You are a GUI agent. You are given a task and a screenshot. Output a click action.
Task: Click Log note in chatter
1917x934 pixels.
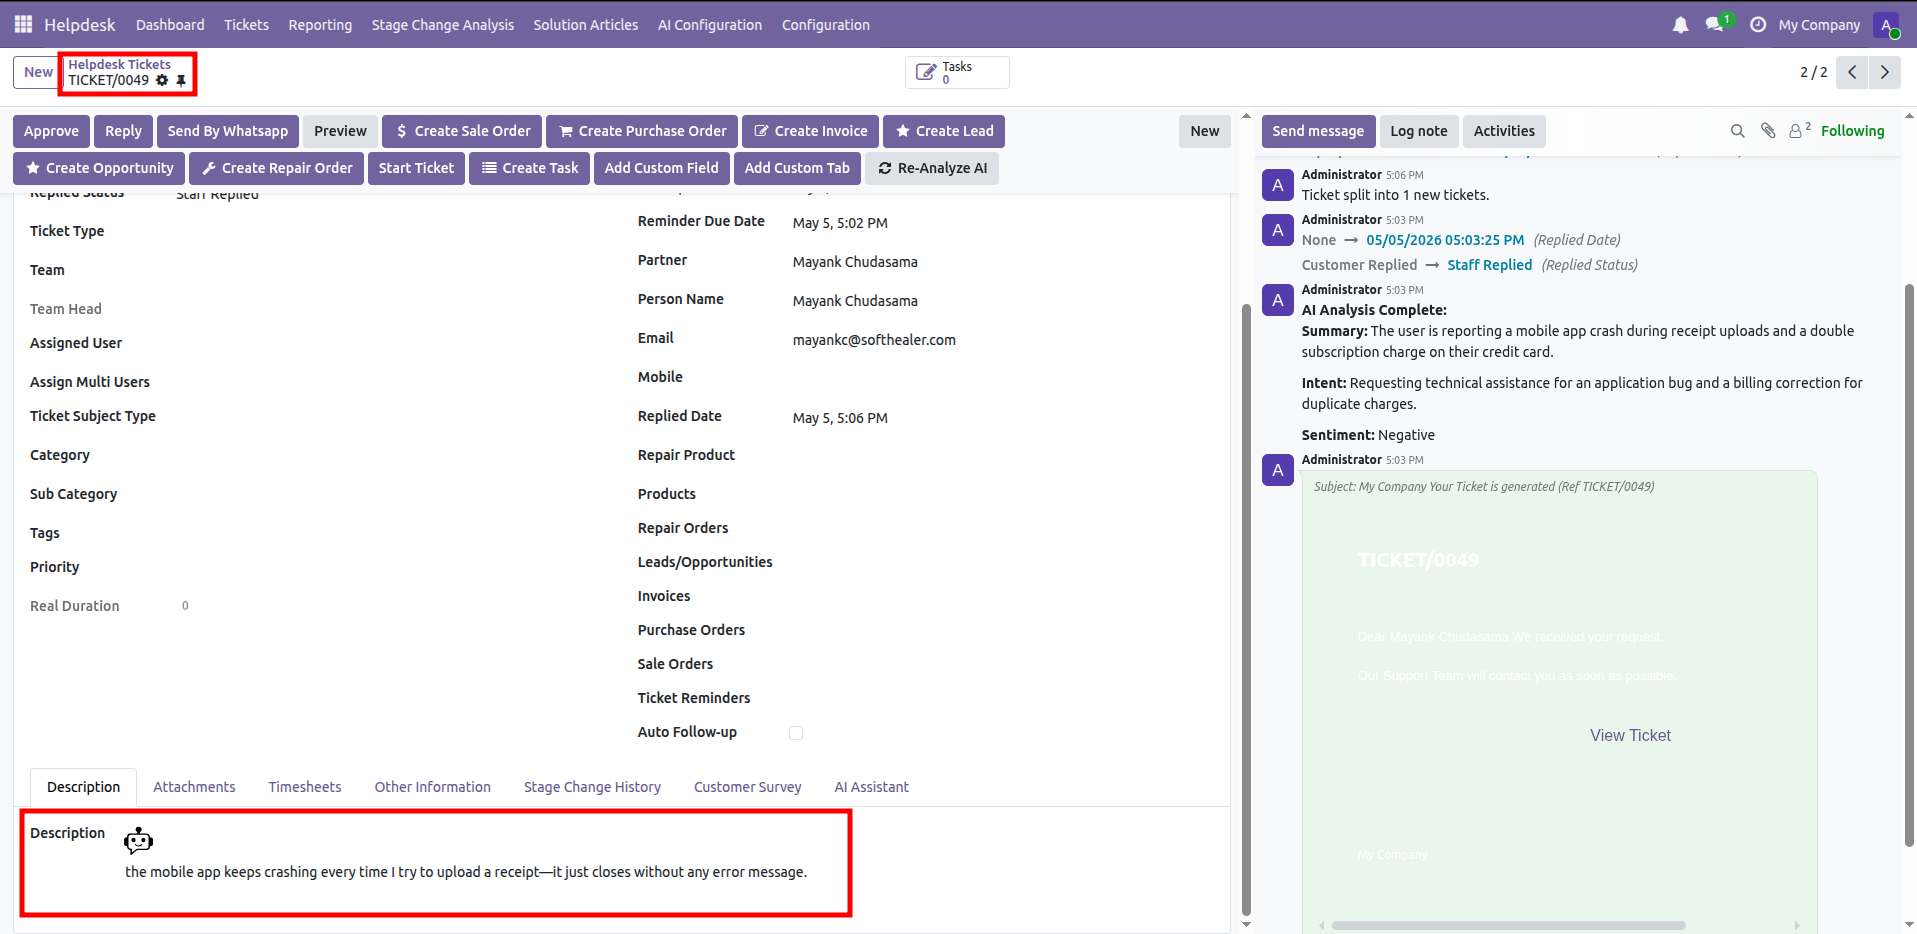tap(1418, 131)
